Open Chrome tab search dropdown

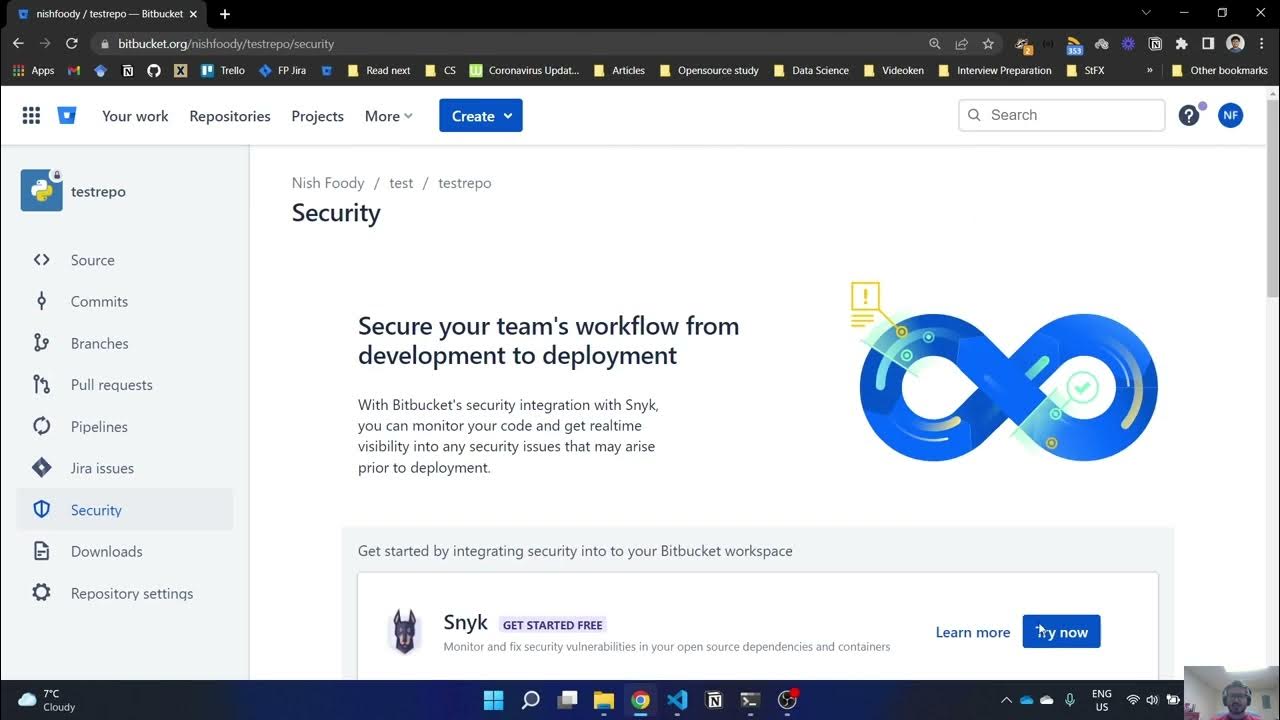pyautogui.click(x=1146, y=13)
